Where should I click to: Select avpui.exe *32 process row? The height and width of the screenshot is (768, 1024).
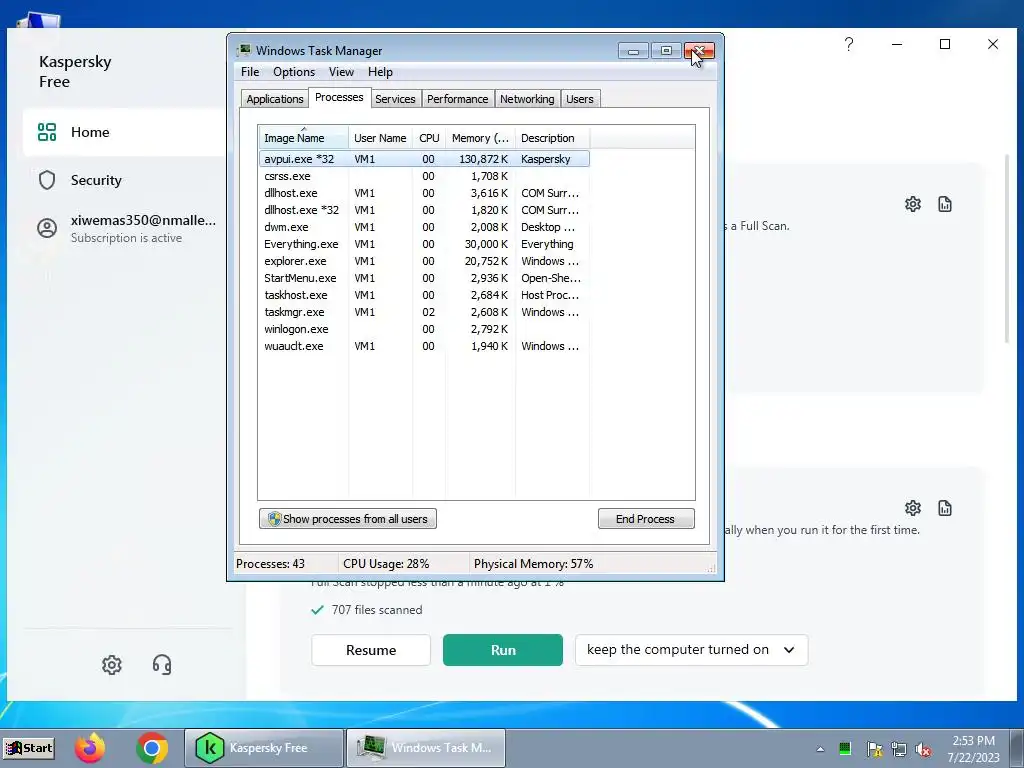424,159
